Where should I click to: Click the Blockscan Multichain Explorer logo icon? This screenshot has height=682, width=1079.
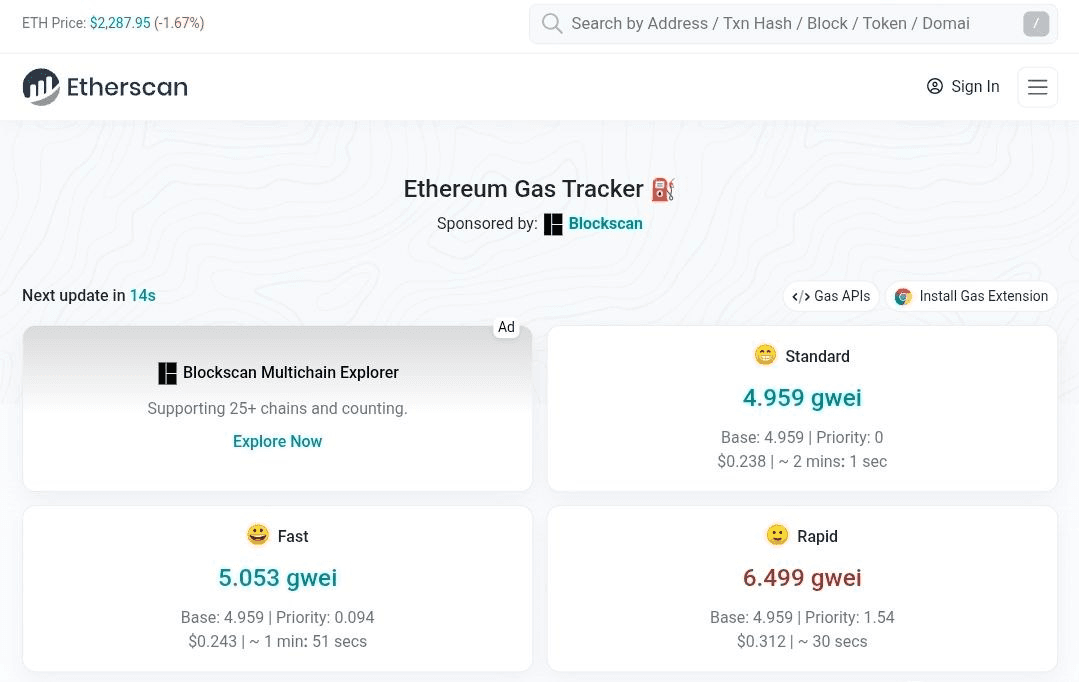(167, 373)
